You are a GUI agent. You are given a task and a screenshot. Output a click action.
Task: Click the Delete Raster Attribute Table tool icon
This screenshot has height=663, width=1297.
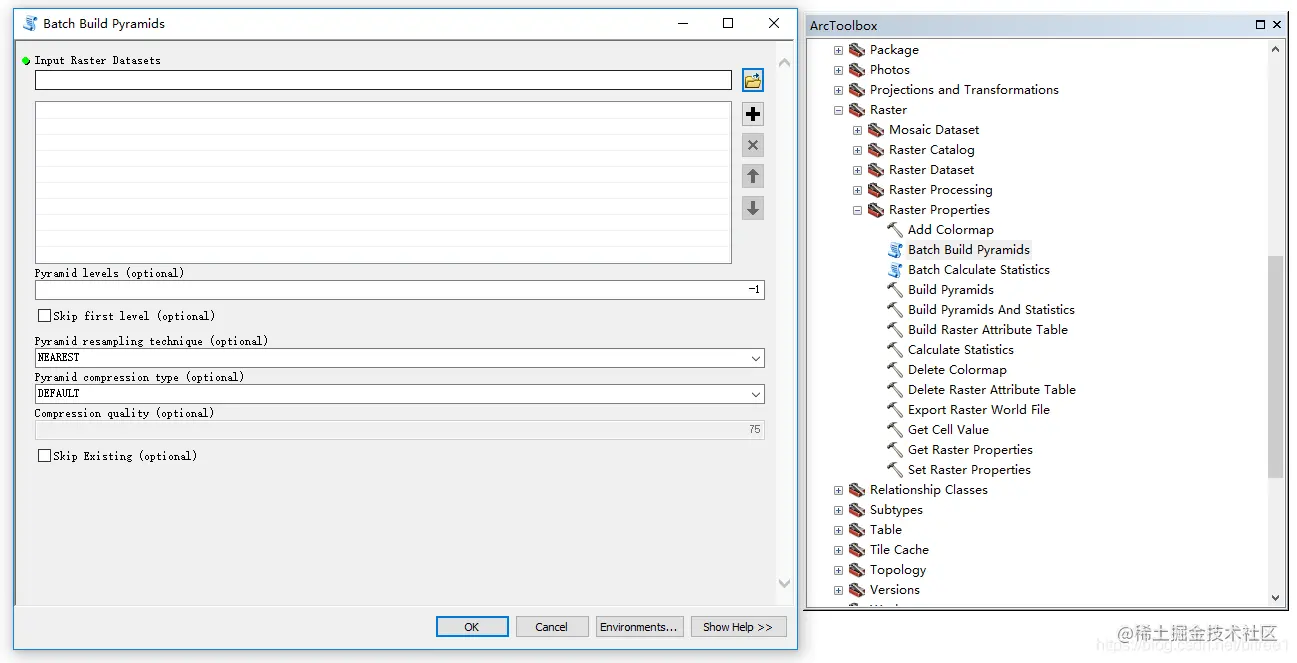[895, 390]
